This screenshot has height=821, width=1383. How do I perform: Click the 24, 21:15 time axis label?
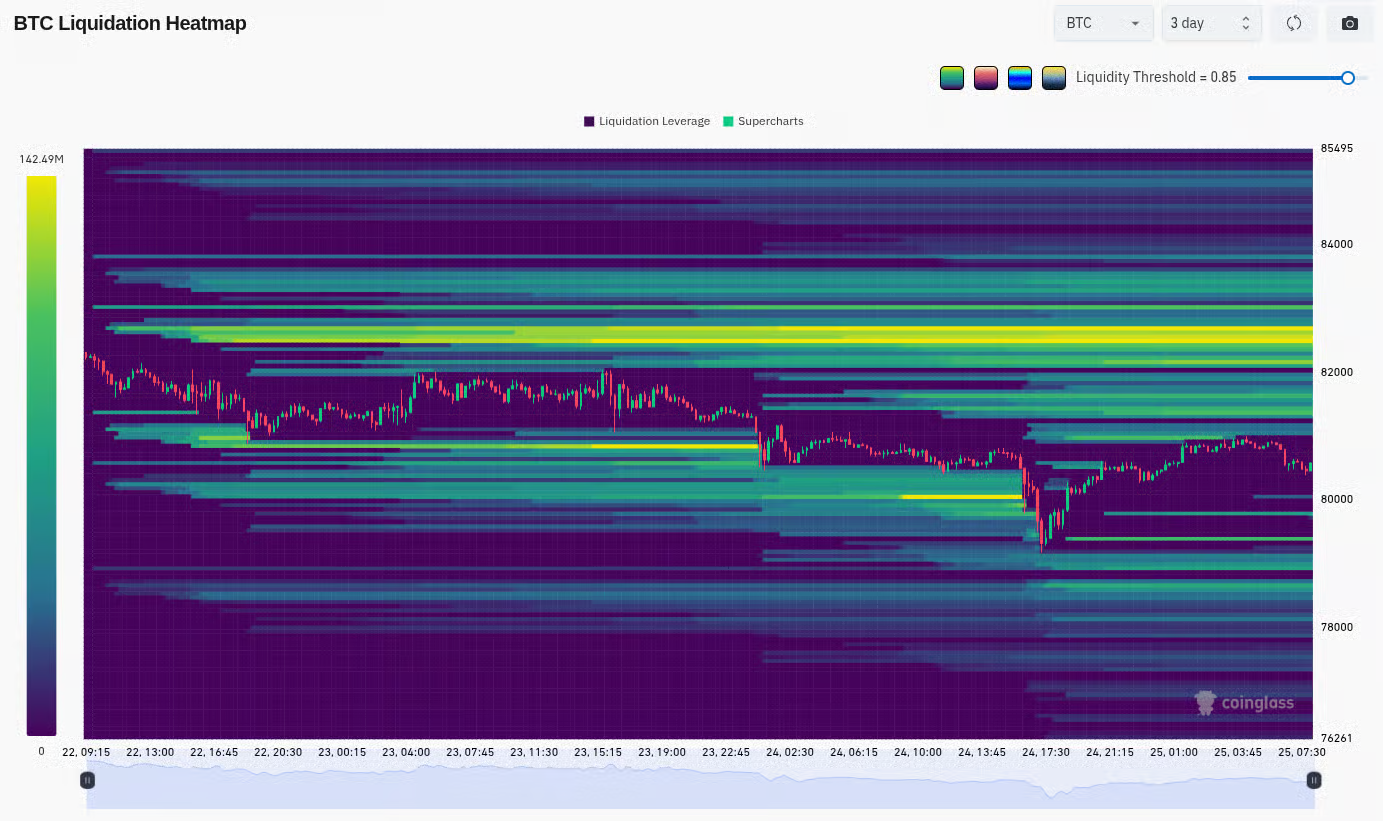pos(1110,752)
